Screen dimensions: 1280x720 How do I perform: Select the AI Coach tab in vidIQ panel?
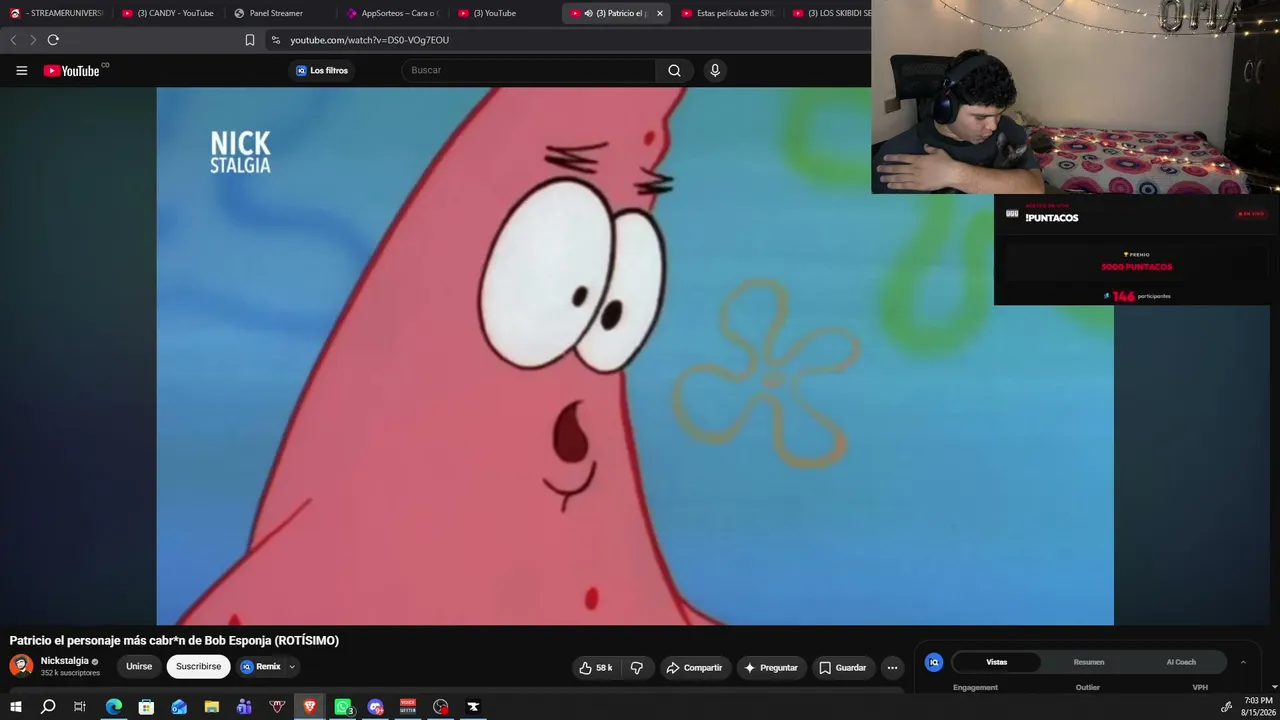click(x=1181, y=662)
